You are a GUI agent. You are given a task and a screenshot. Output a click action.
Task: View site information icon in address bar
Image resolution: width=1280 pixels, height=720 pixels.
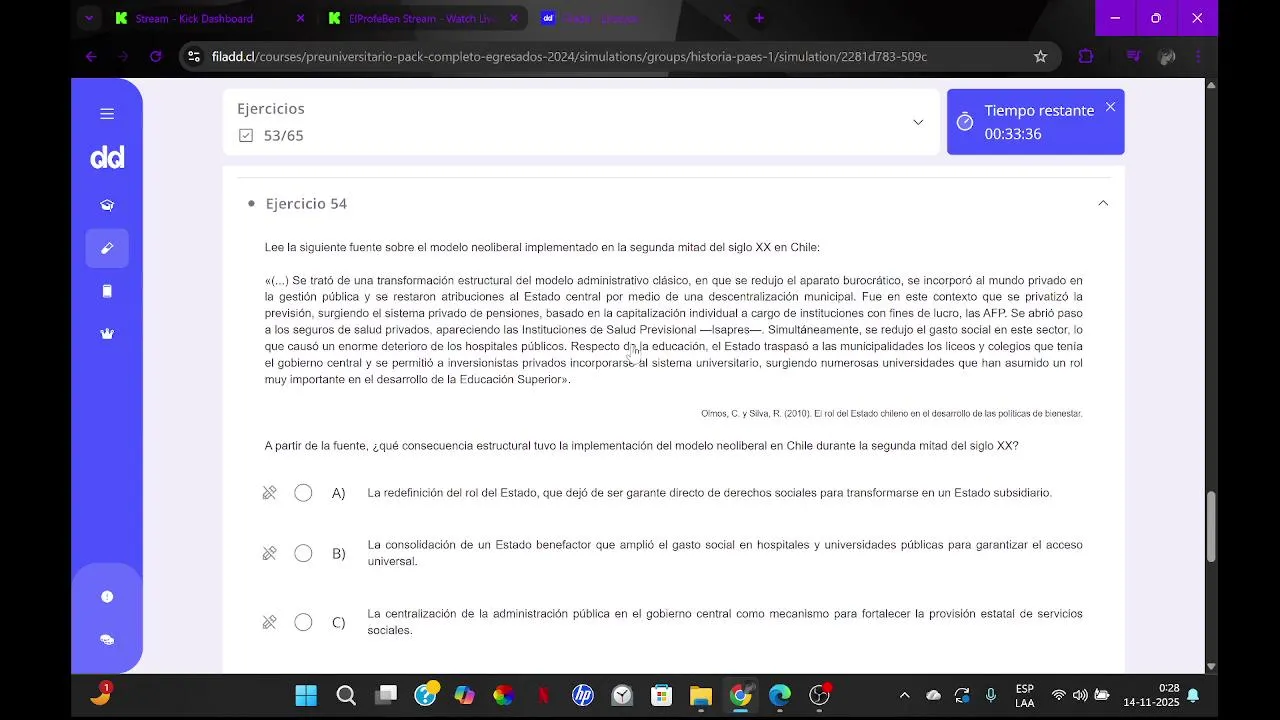click(x=194, y=57)
